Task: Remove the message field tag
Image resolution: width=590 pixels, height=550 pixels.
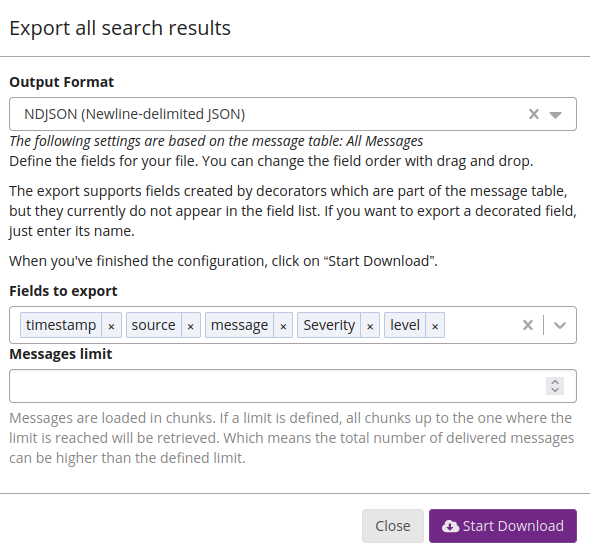Action: pyautogui.click(x=283, y=325)
